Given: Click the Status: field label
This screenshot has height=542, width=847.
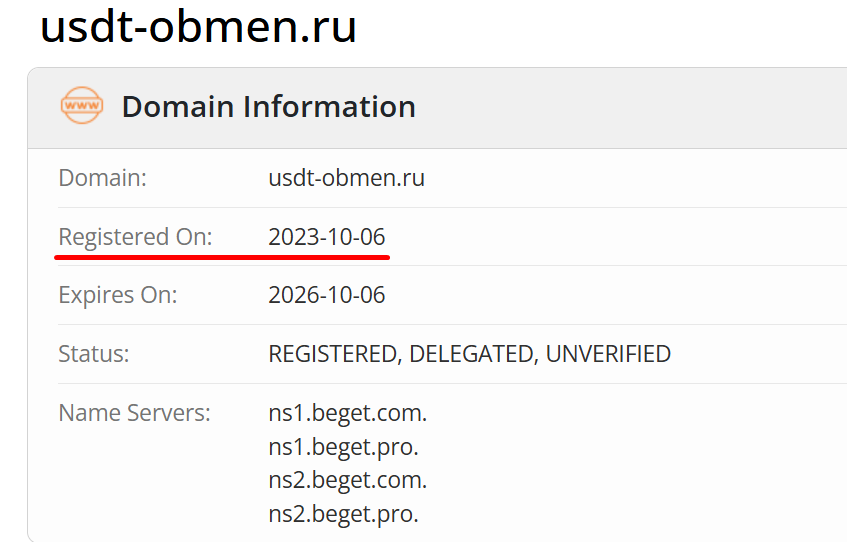Looking at the screenshot, I should tap(94, 354).
